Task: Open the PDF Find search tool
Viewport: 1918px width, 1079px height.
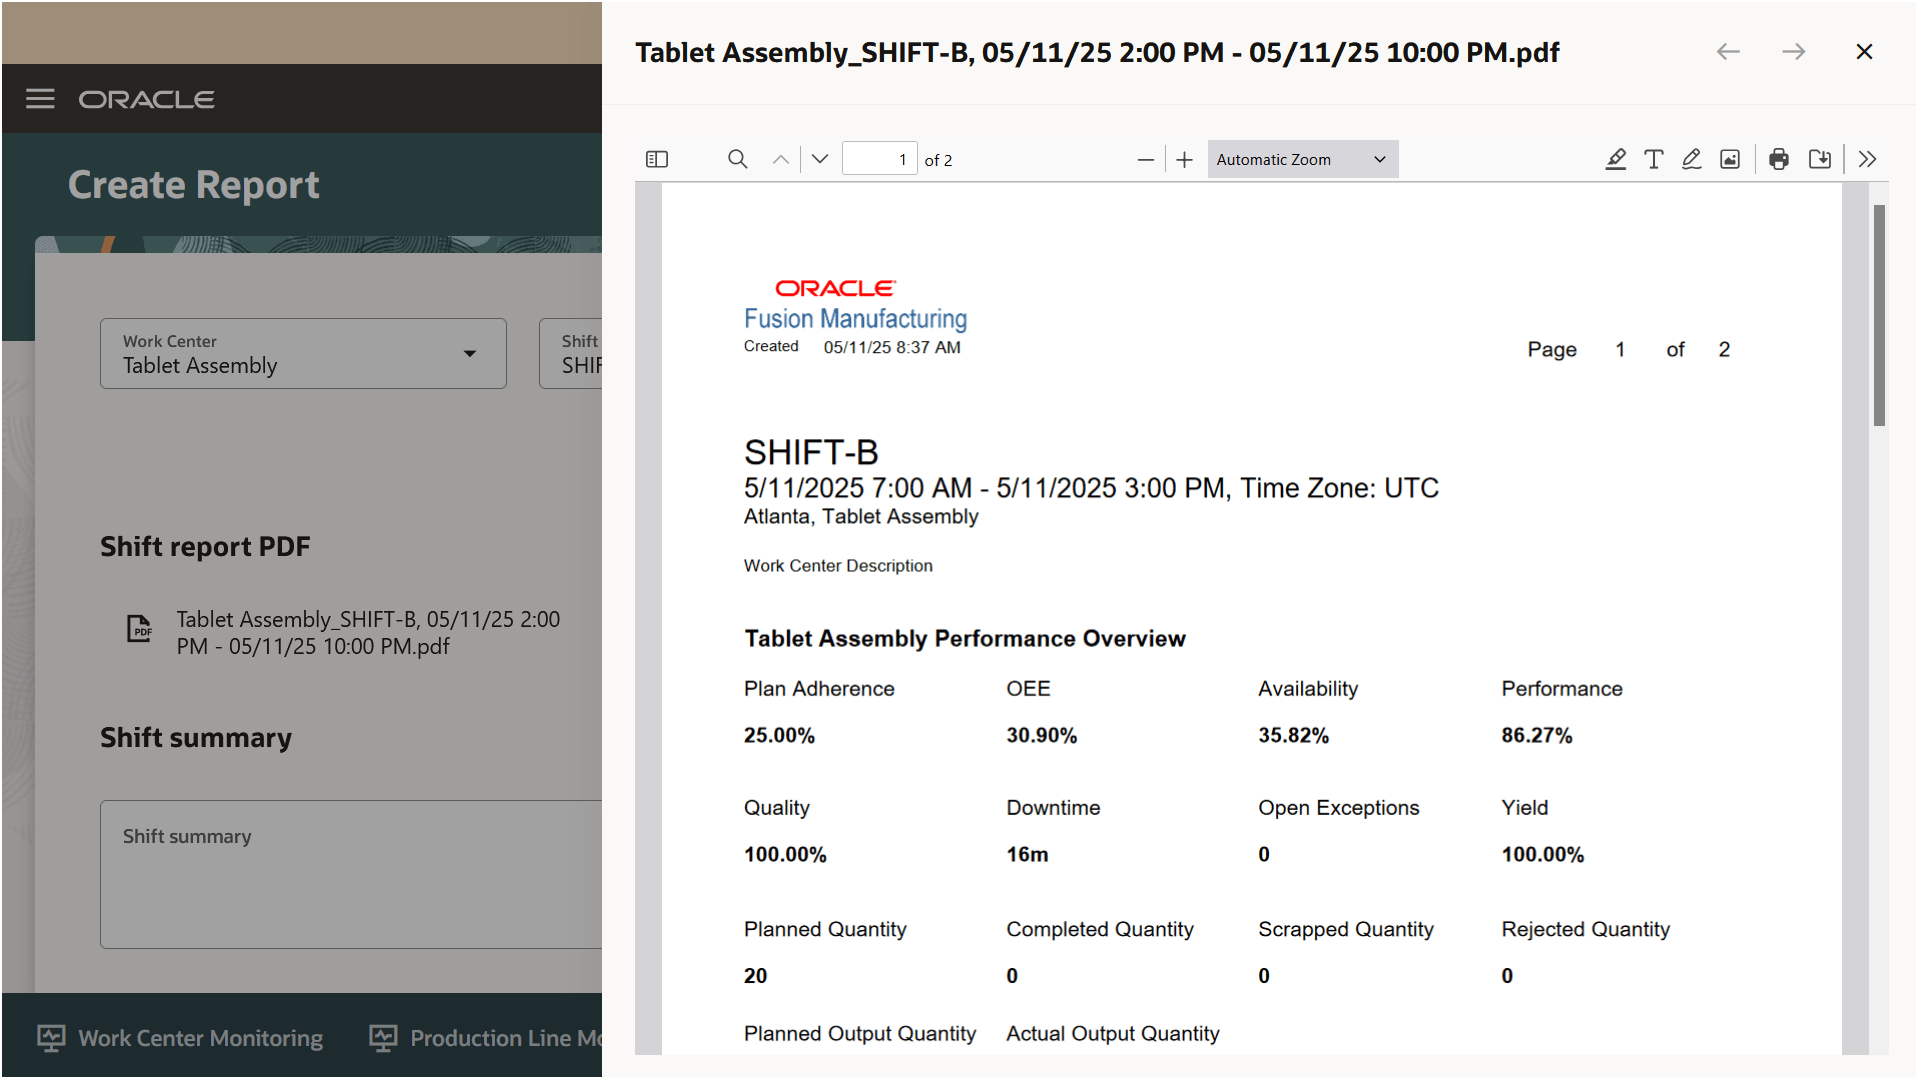Action: tap(737, 158)
